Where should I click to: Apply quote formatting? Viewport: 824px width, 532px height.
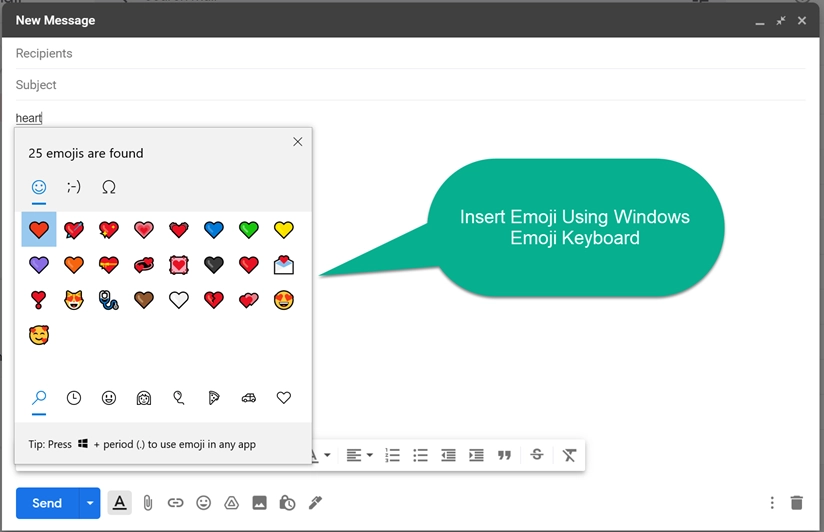click(504, 455)
